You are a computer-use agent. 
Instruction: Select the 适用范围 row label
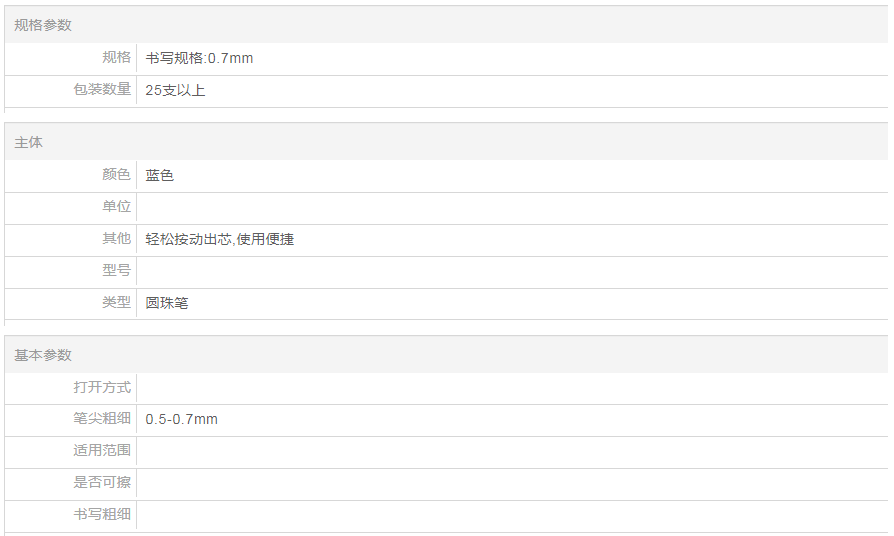(x=102, y=451)
